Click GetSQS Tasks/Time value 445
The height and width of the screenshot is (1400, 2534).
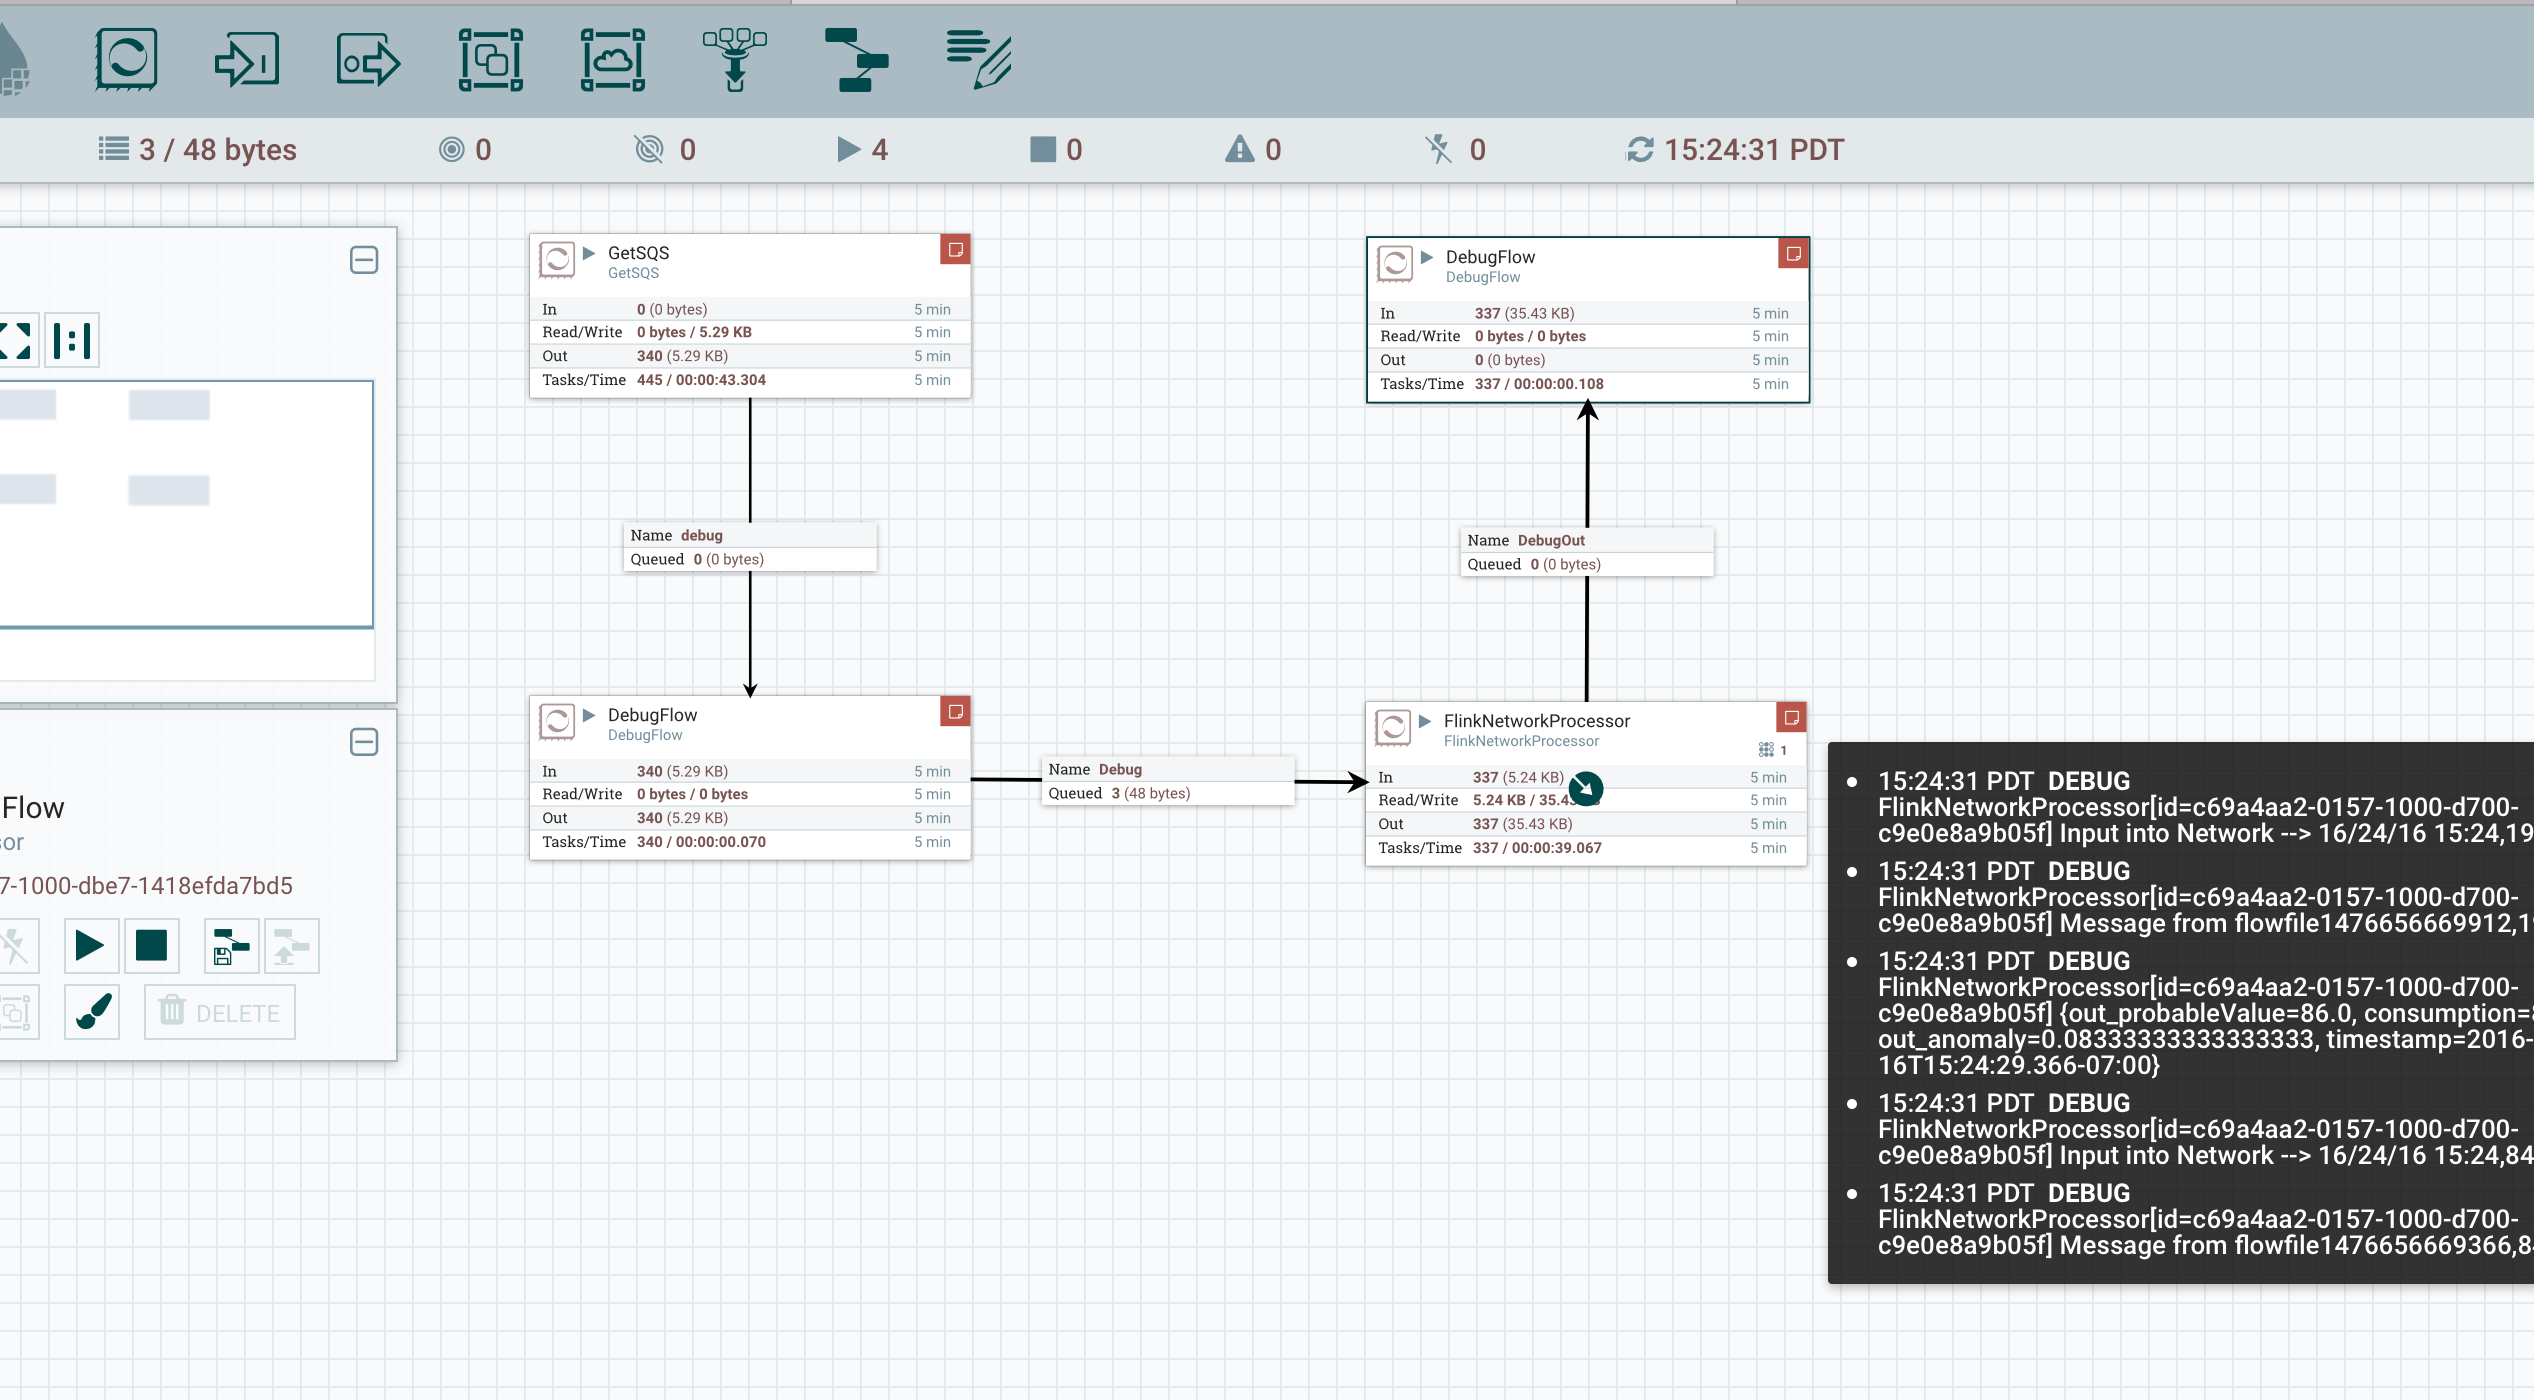701,380
